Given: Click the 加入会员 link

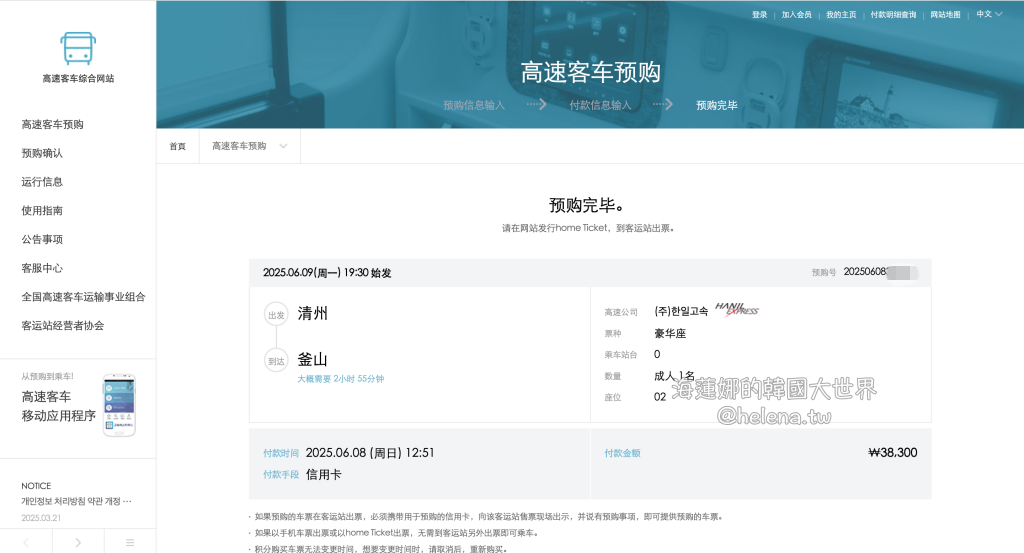Looking at the screenshot, I should pyautogui.click(x=796, y=15).
